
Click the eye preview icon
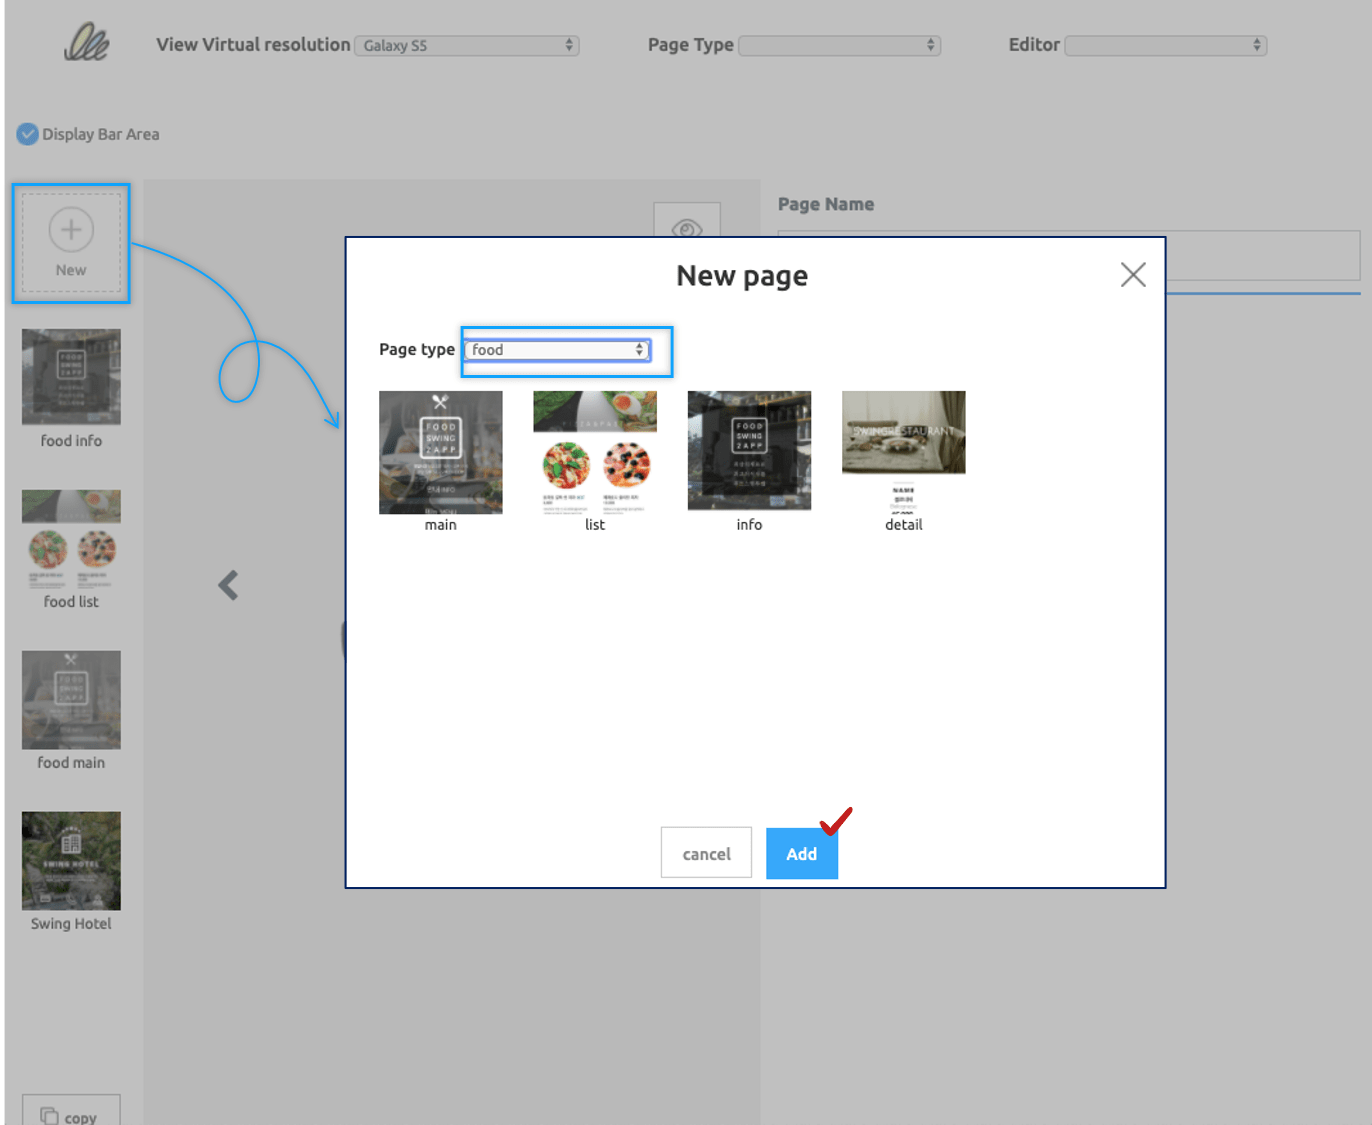click(687, 226)
